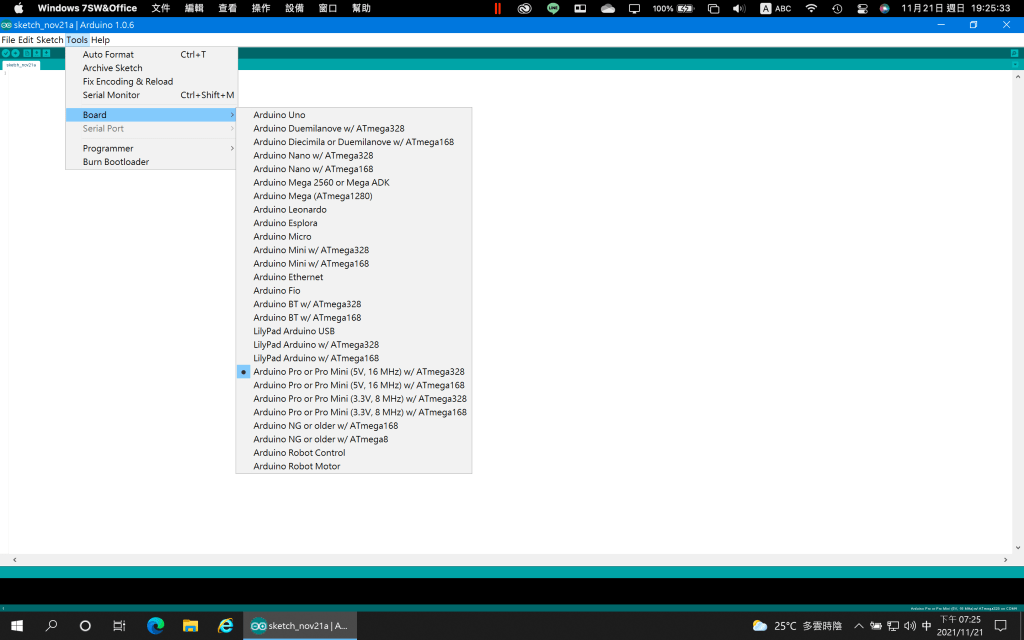Select Arduino Pro Mini 3.3V 8 MHz ATmega328
The height and width of the screenshot is (640, 1024).
pos(359,399)
